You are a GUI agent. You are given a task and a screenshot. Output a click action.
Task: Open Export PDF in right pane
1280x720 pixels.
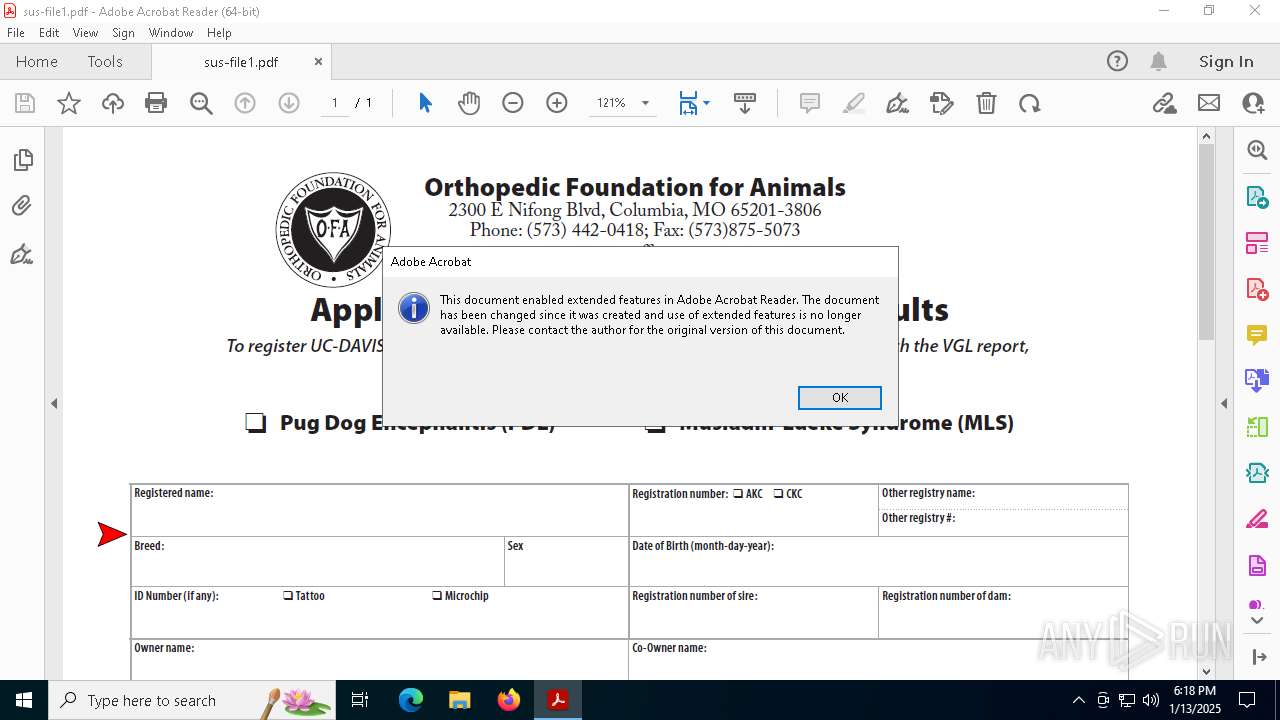click(1257, 196)
